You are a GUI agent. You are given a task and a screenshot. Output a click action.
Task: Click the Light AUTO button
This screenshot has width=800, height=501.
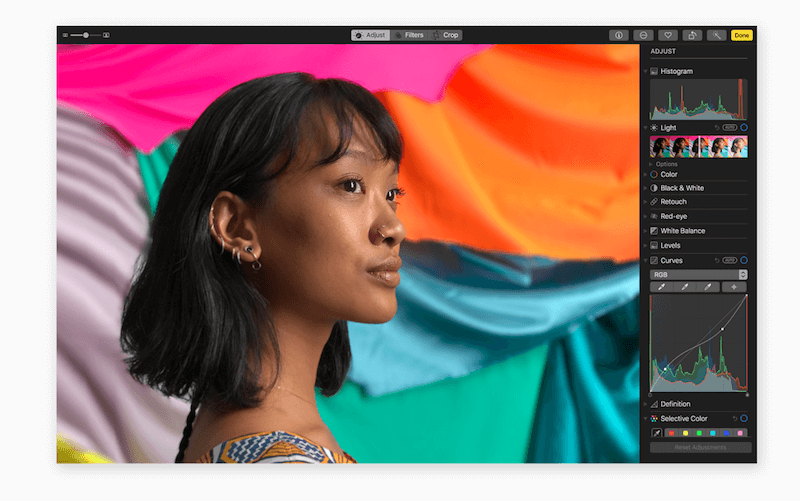(x=729, y=128)
